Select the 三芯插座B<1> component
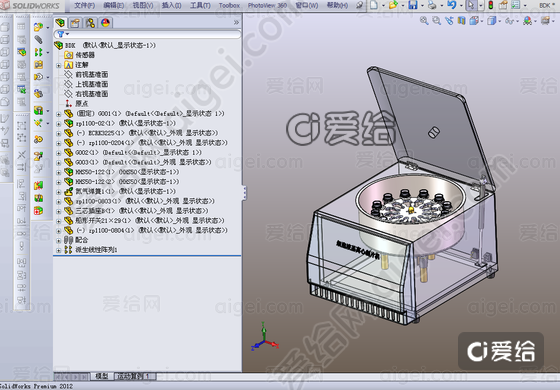The height and width of the screenshot is (390, 560). (x=142, y=211)
